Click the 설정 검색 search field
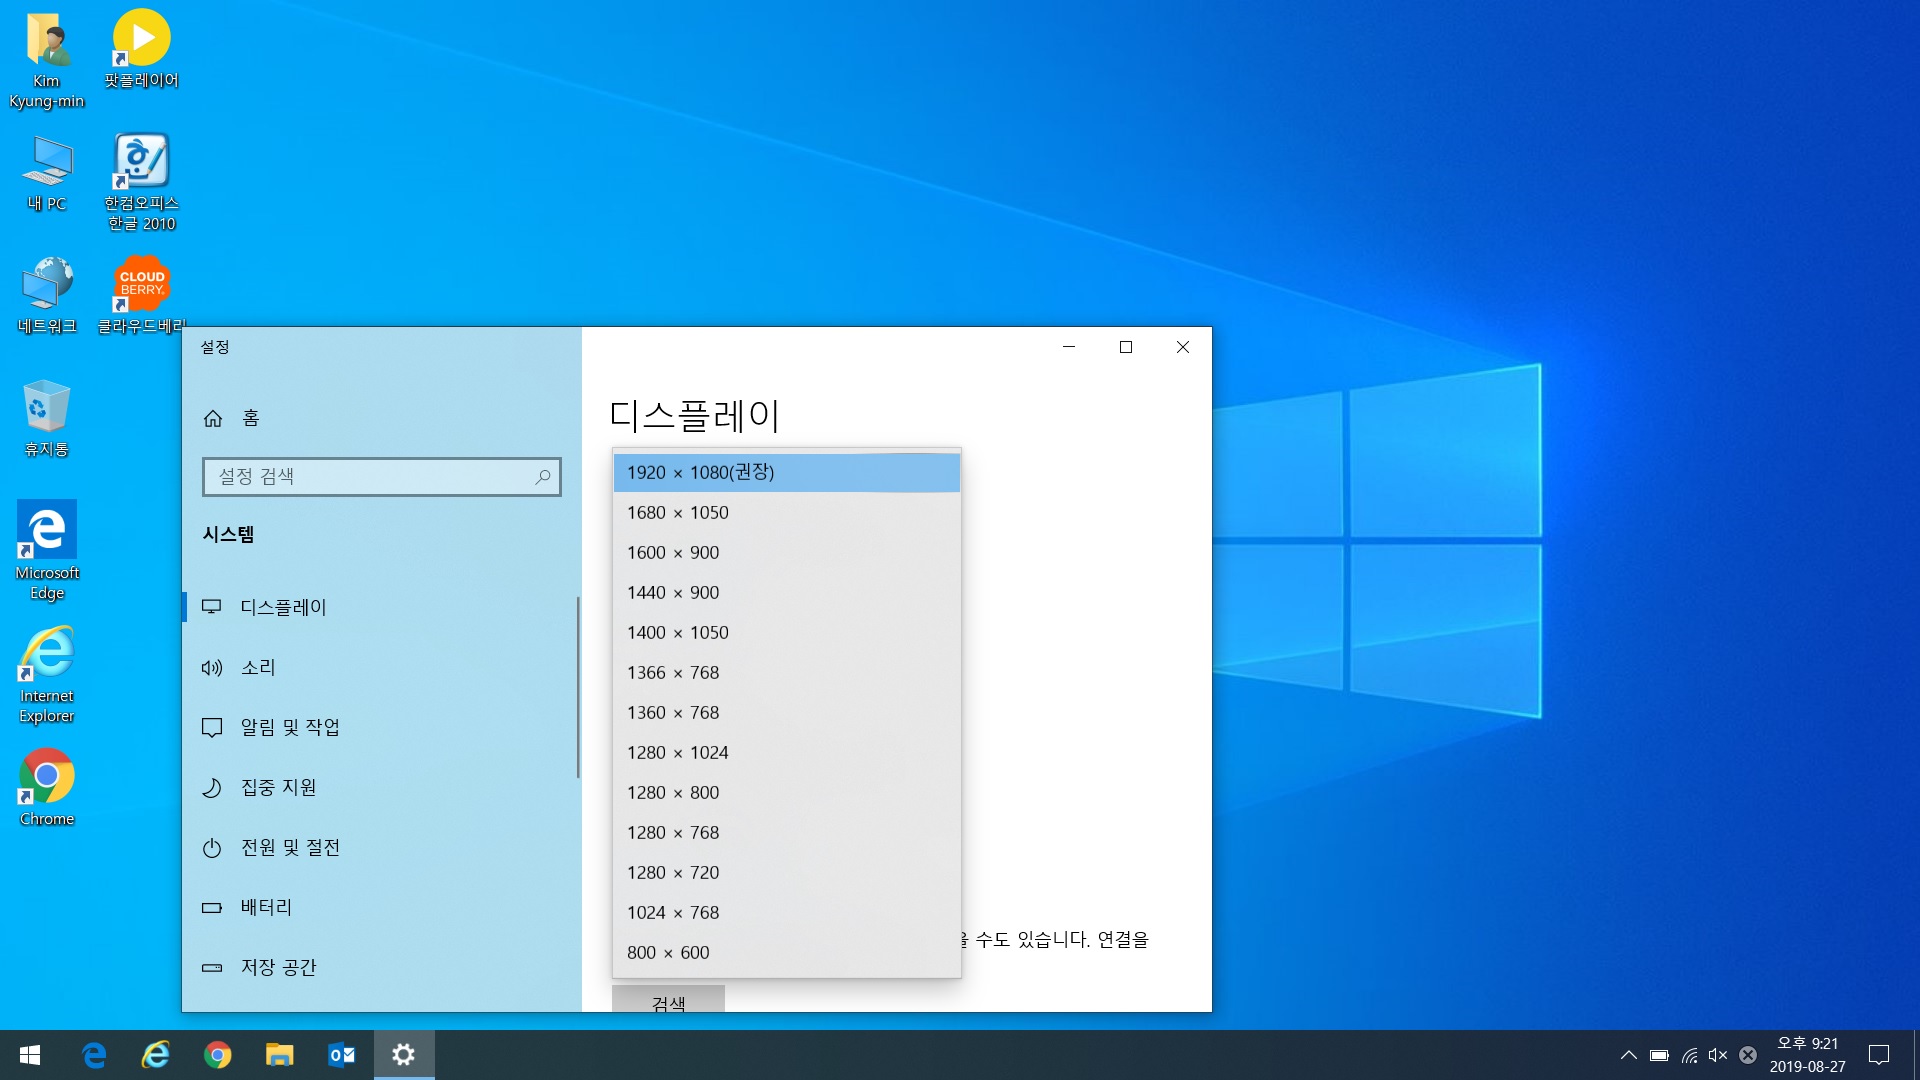Image resolution: width=1920 pixels, height=1080 pixels. pos(381,477)
